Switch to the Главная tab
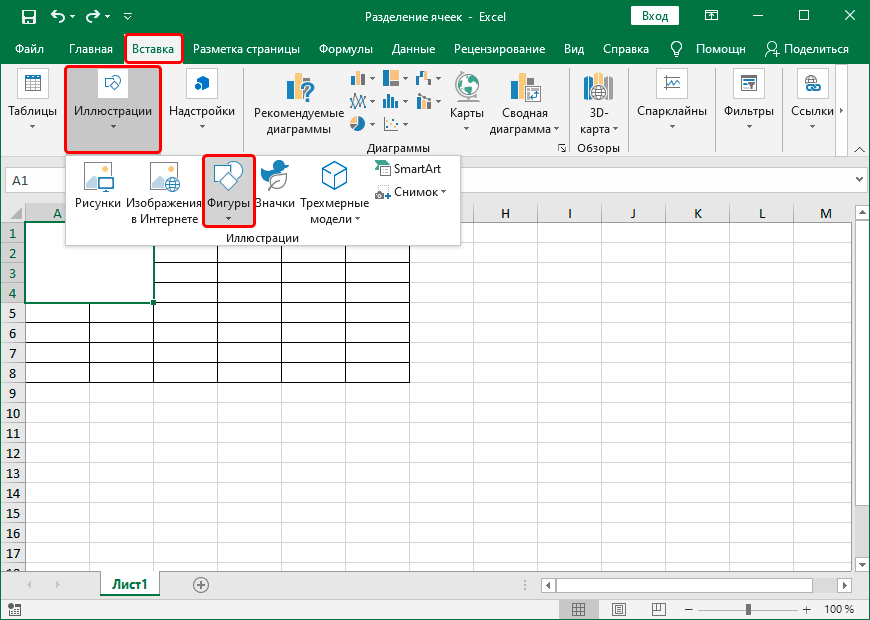The image size is (870, 620). pyautogui.click(x=91, y=49)
